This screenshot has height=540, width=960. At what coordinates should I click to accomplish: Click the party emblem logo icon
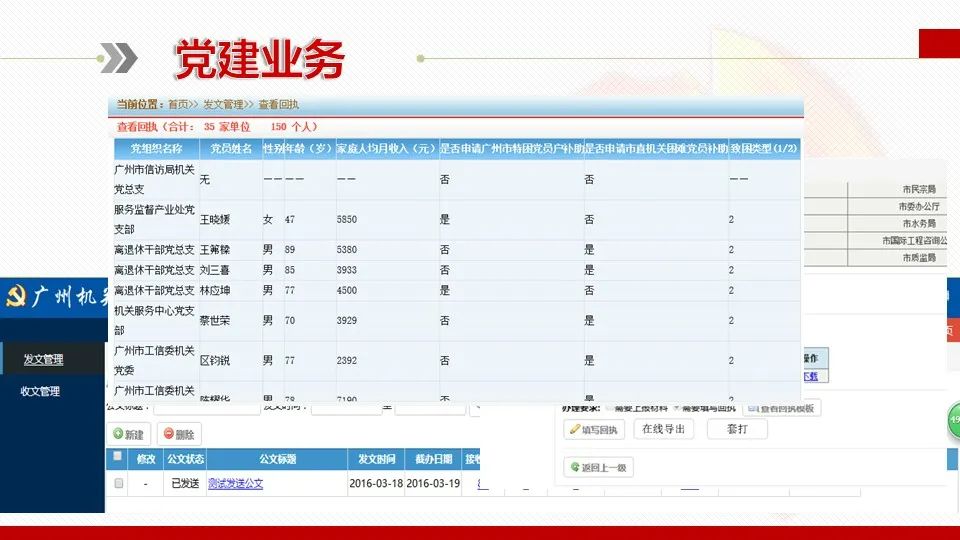pos(16,297)
